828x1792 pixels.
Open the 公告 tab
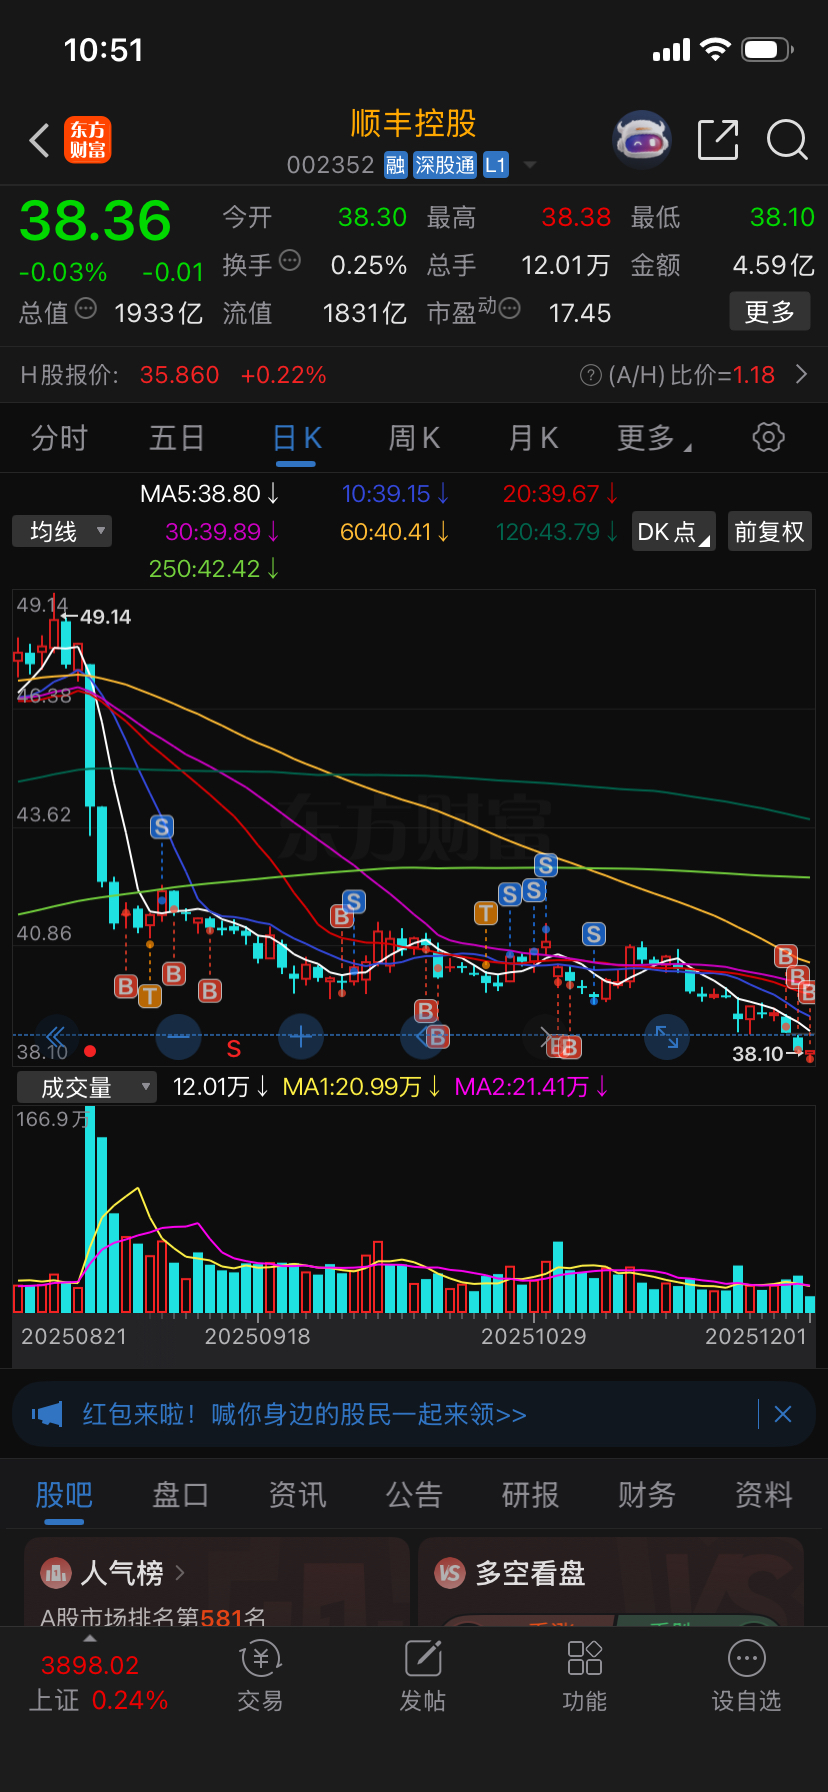414,1495
